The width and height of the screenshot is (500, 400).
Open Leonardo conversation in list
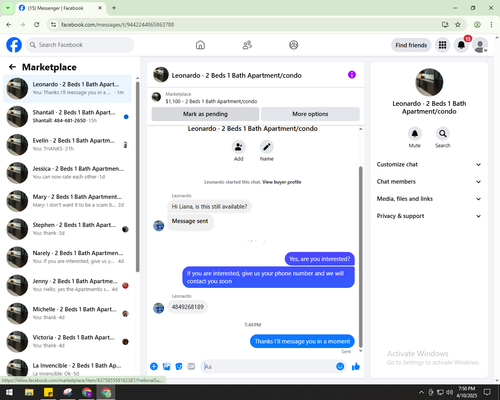(68, 89)
